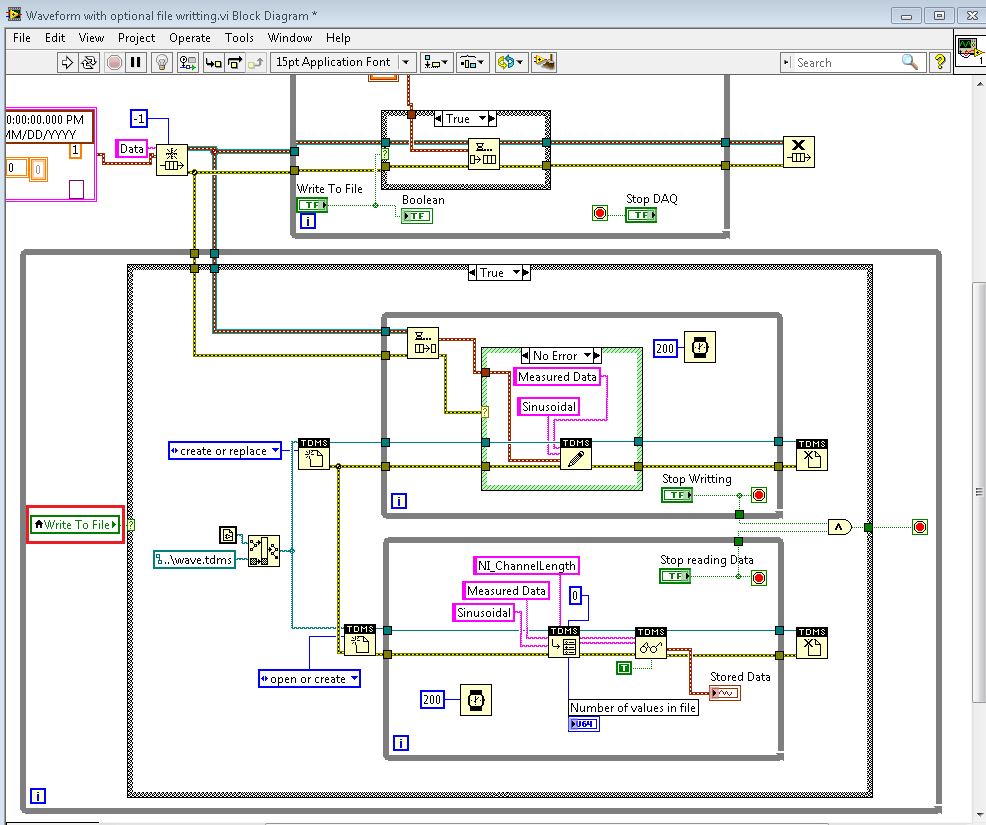Image resolution: width=986 pixels, height=825 pixels.
Task: Open the Reorder dropdown
Action: 511,62
